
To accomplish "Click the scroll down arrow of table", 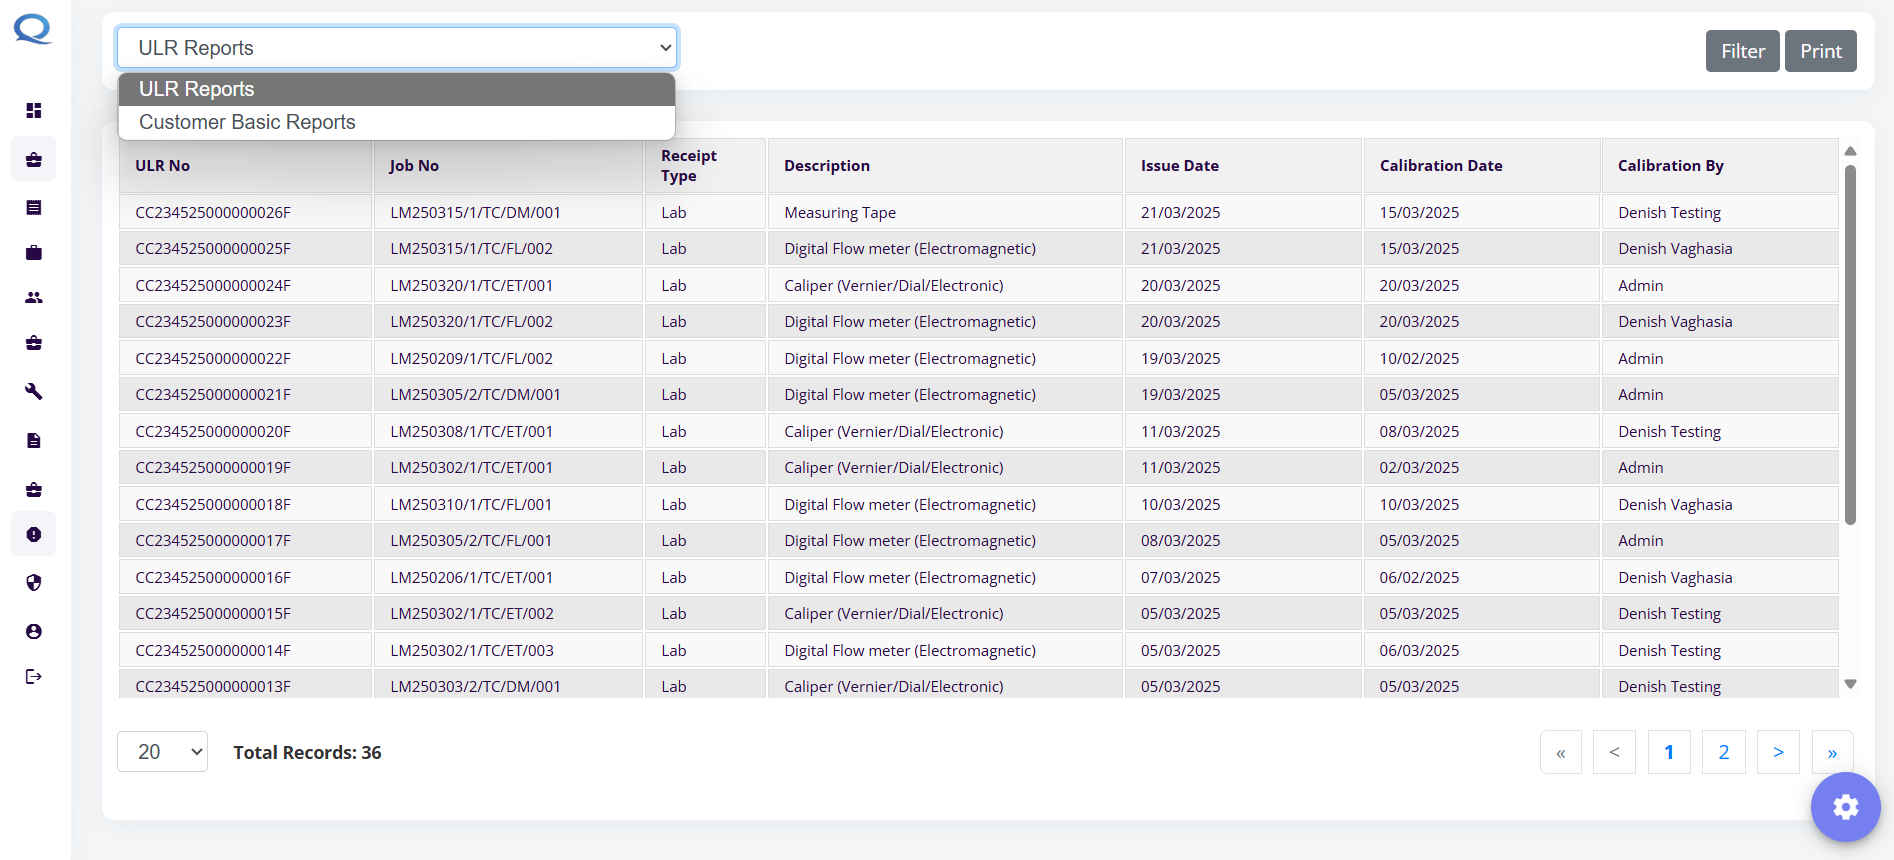I will (x=1850, y=684).
